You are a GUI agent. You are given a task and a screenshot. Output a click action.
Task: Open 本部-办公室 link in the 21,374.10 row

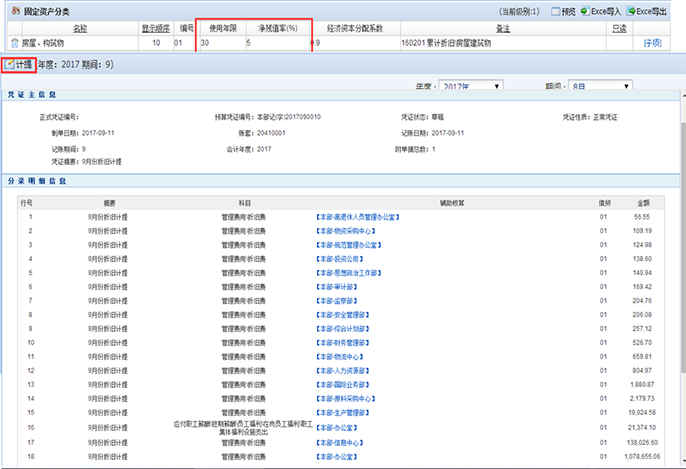(x=336, y=428)
